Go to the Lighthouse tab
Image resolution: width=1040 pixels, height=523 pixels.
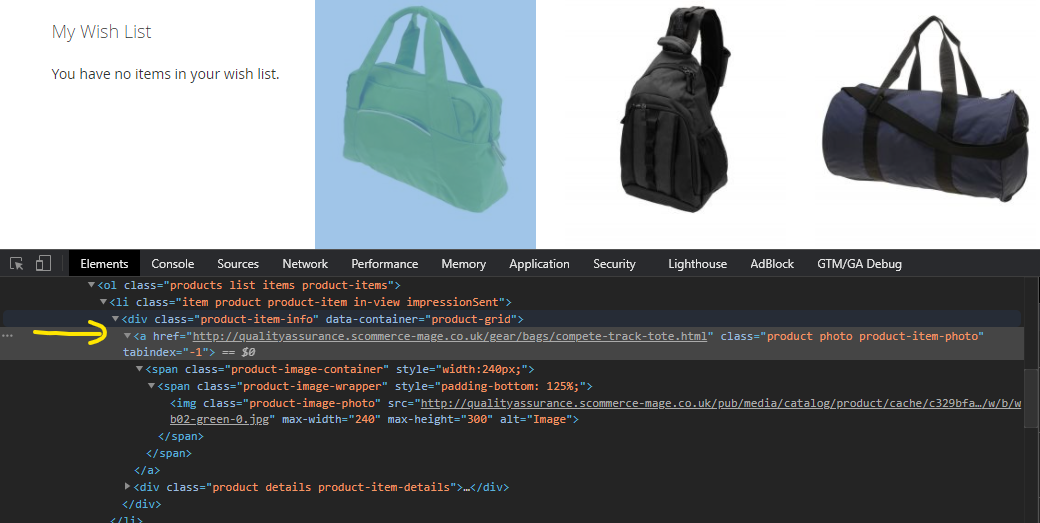pos(697,264)
